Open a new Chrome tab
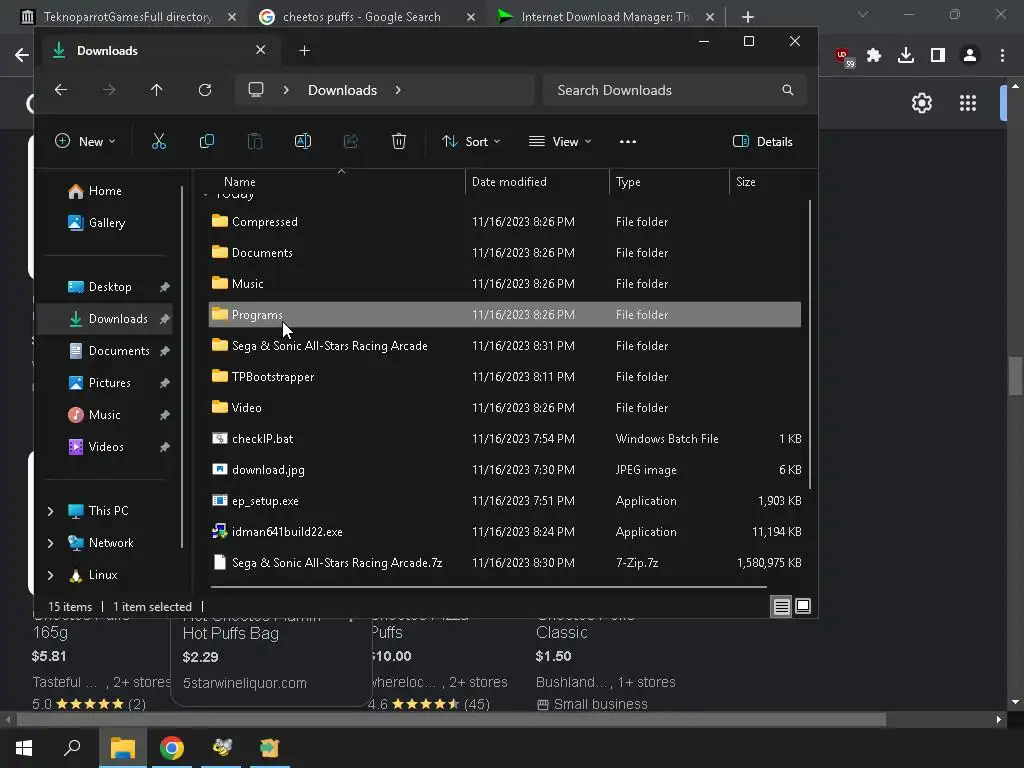 pyautogui.click(x=748, y=17)
